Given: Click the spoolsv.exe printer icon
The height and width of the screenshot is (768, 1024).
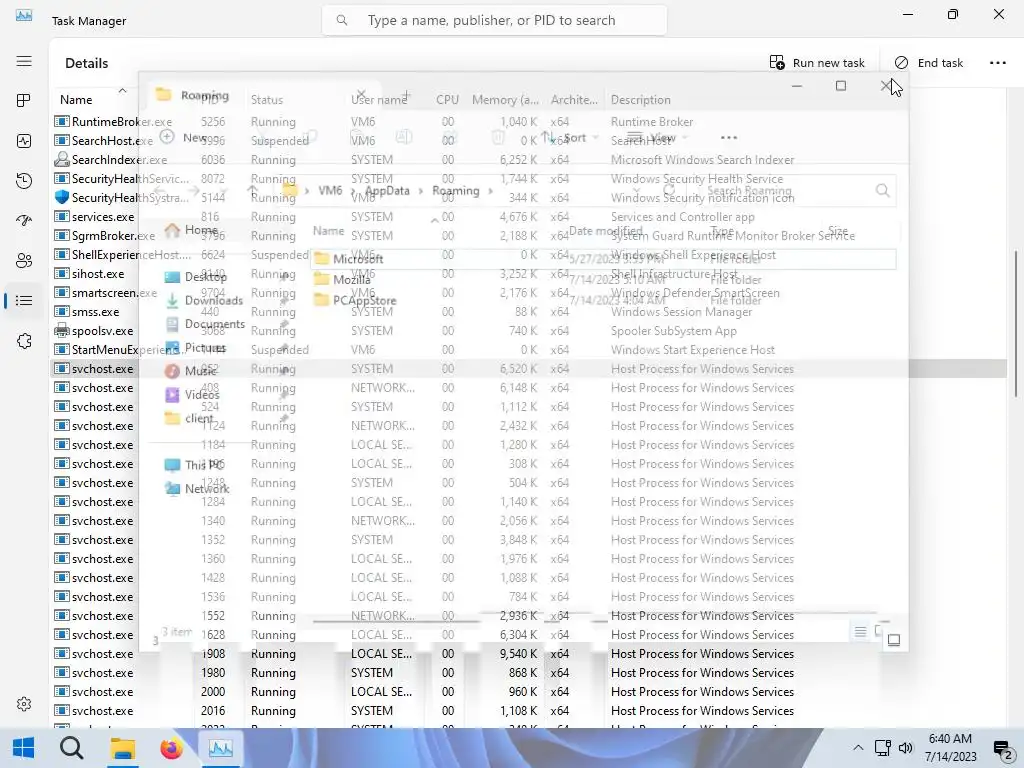Looking at the screenshot, I should 61,330.
